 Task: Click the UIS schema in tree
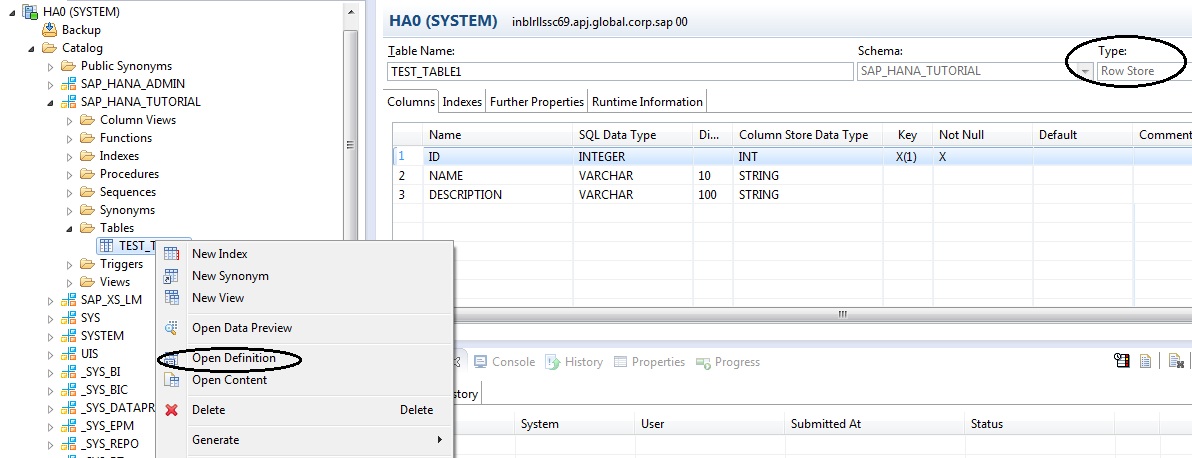click(90, 354)
